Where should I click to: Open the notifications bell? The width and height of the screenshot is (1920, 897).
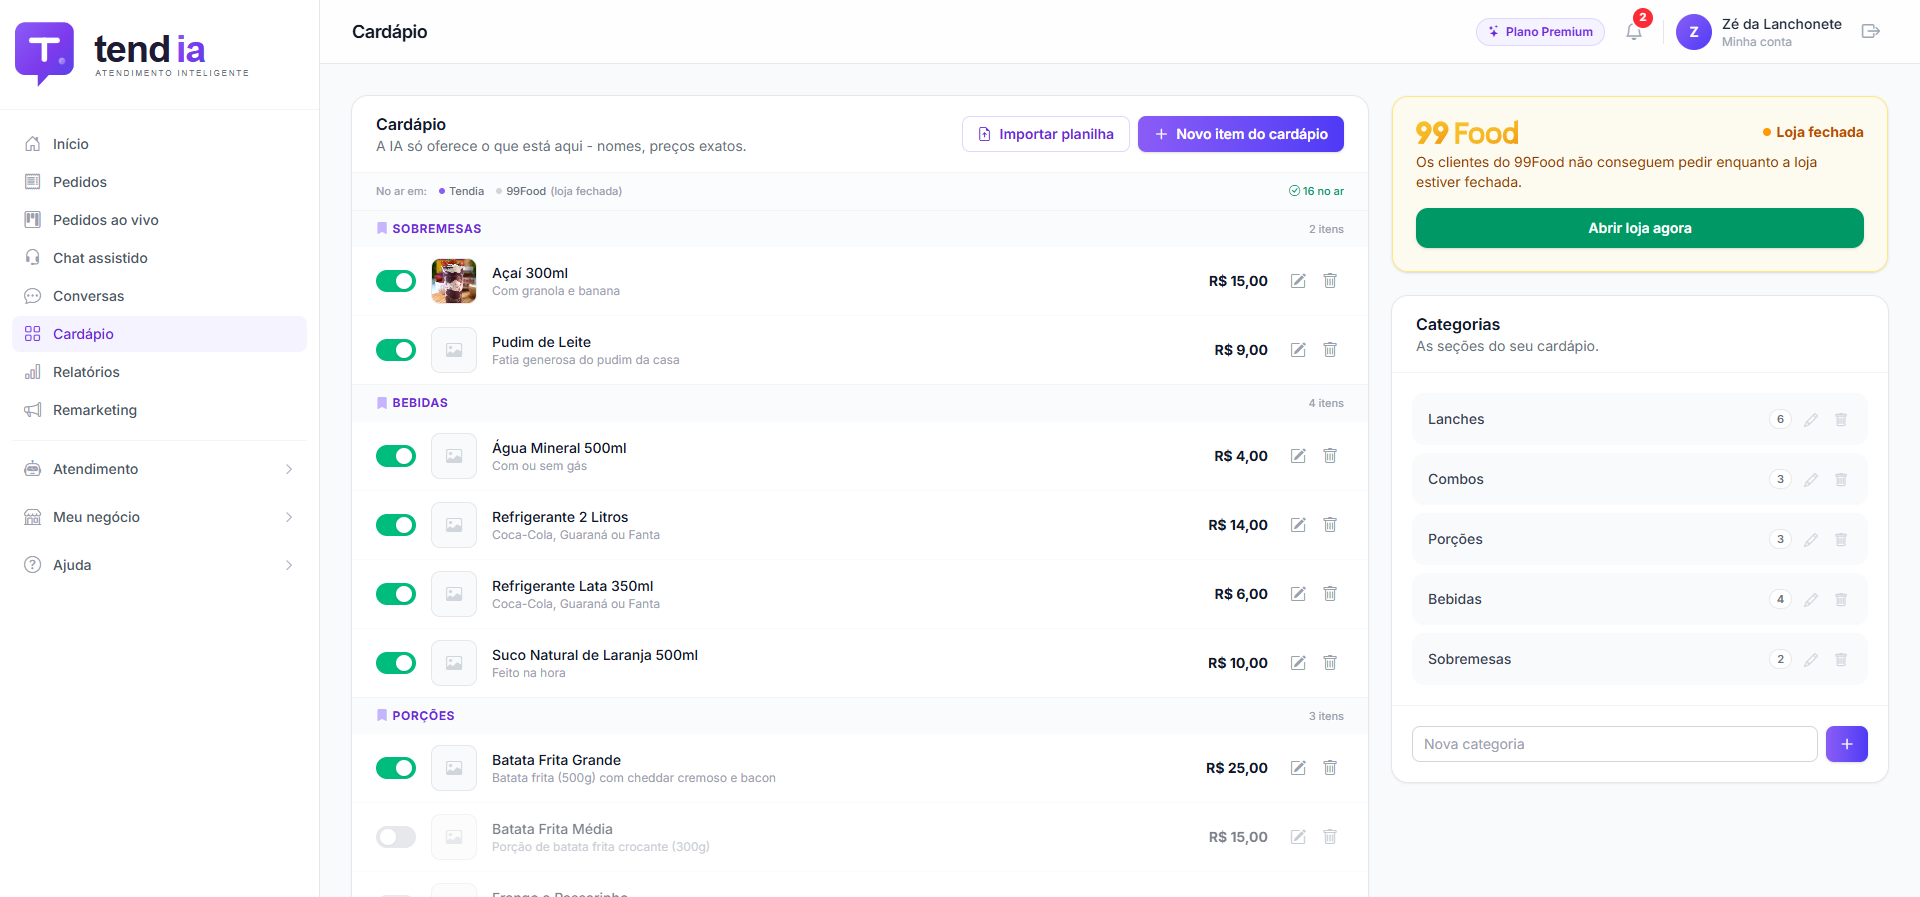click(x=1634, y=32)
